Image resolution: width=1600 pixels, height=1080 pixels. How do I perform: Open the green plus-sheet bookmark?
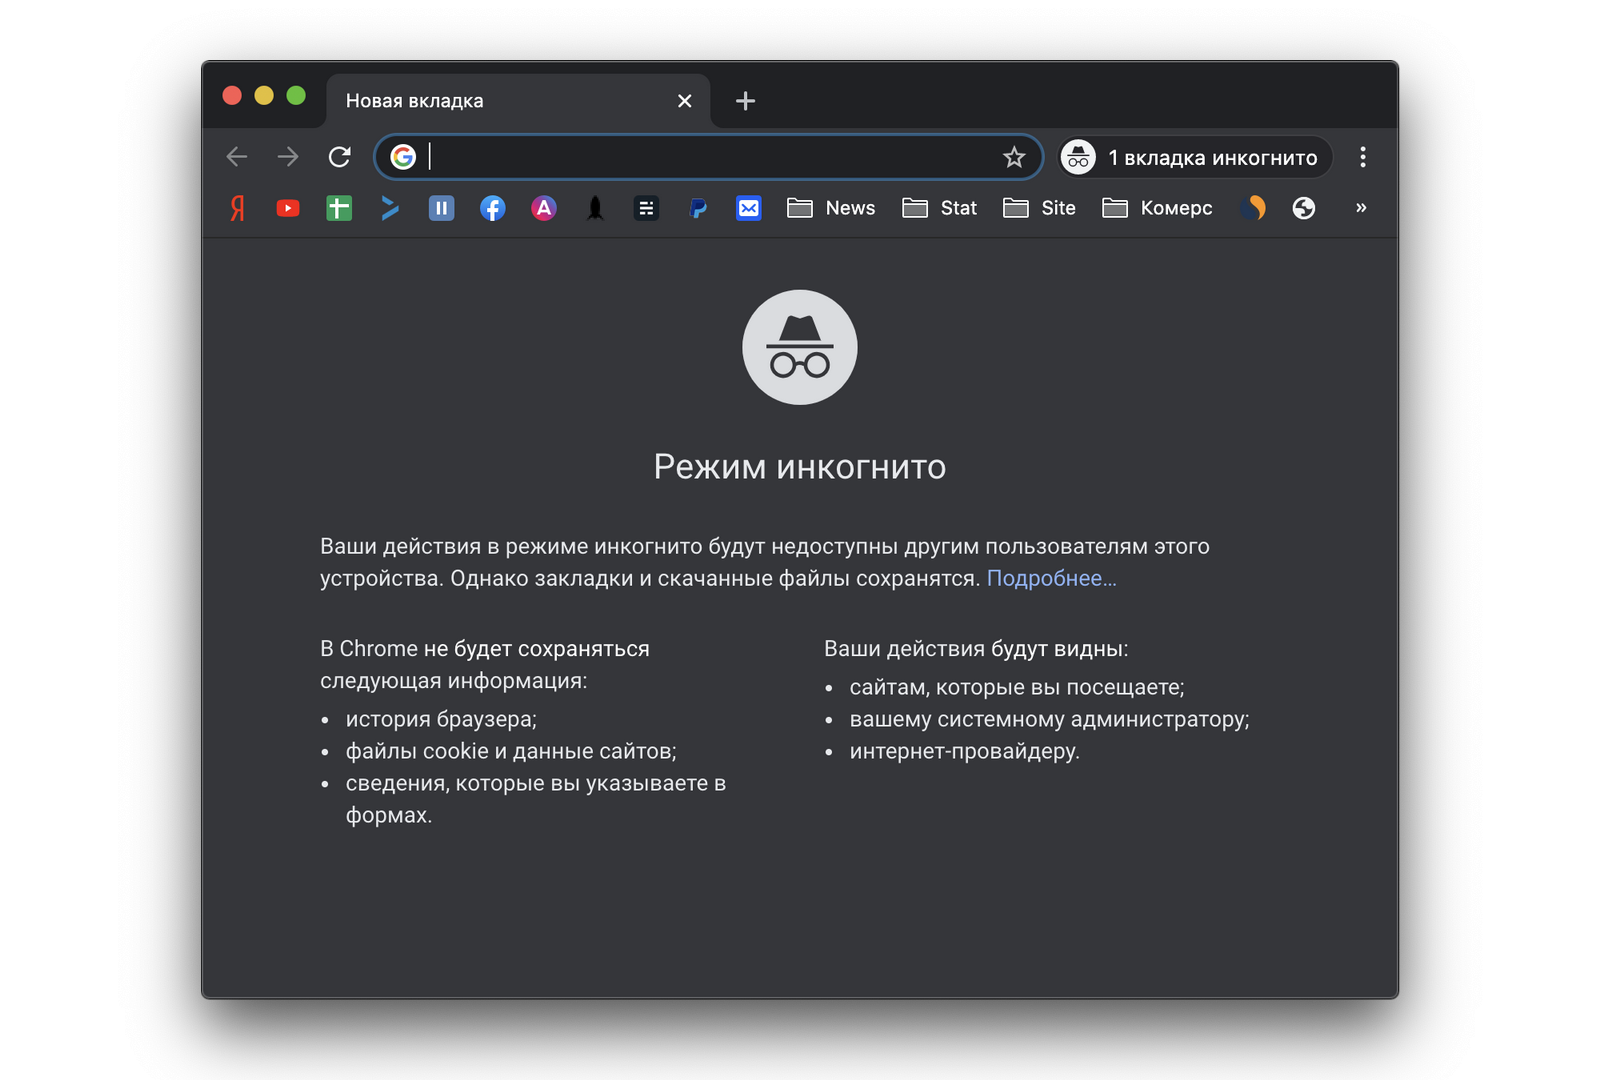339,208
